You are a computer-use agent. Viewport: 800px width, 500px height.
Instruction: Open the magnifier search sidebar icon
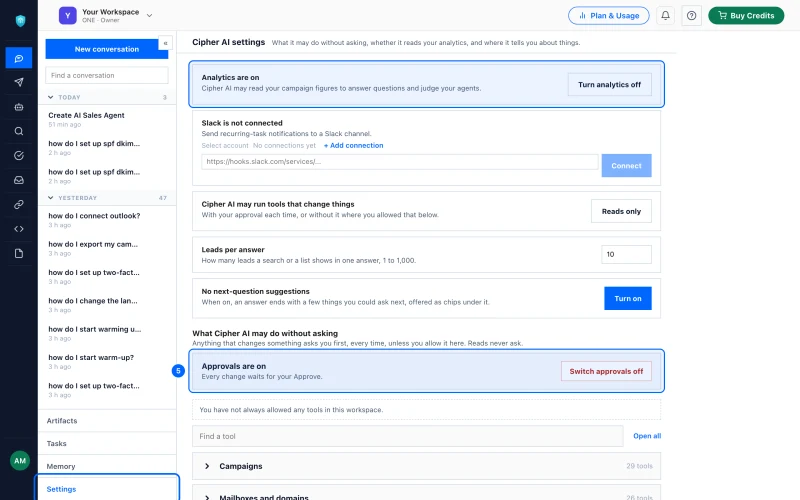pyautogui.click(x=19, y=131)
